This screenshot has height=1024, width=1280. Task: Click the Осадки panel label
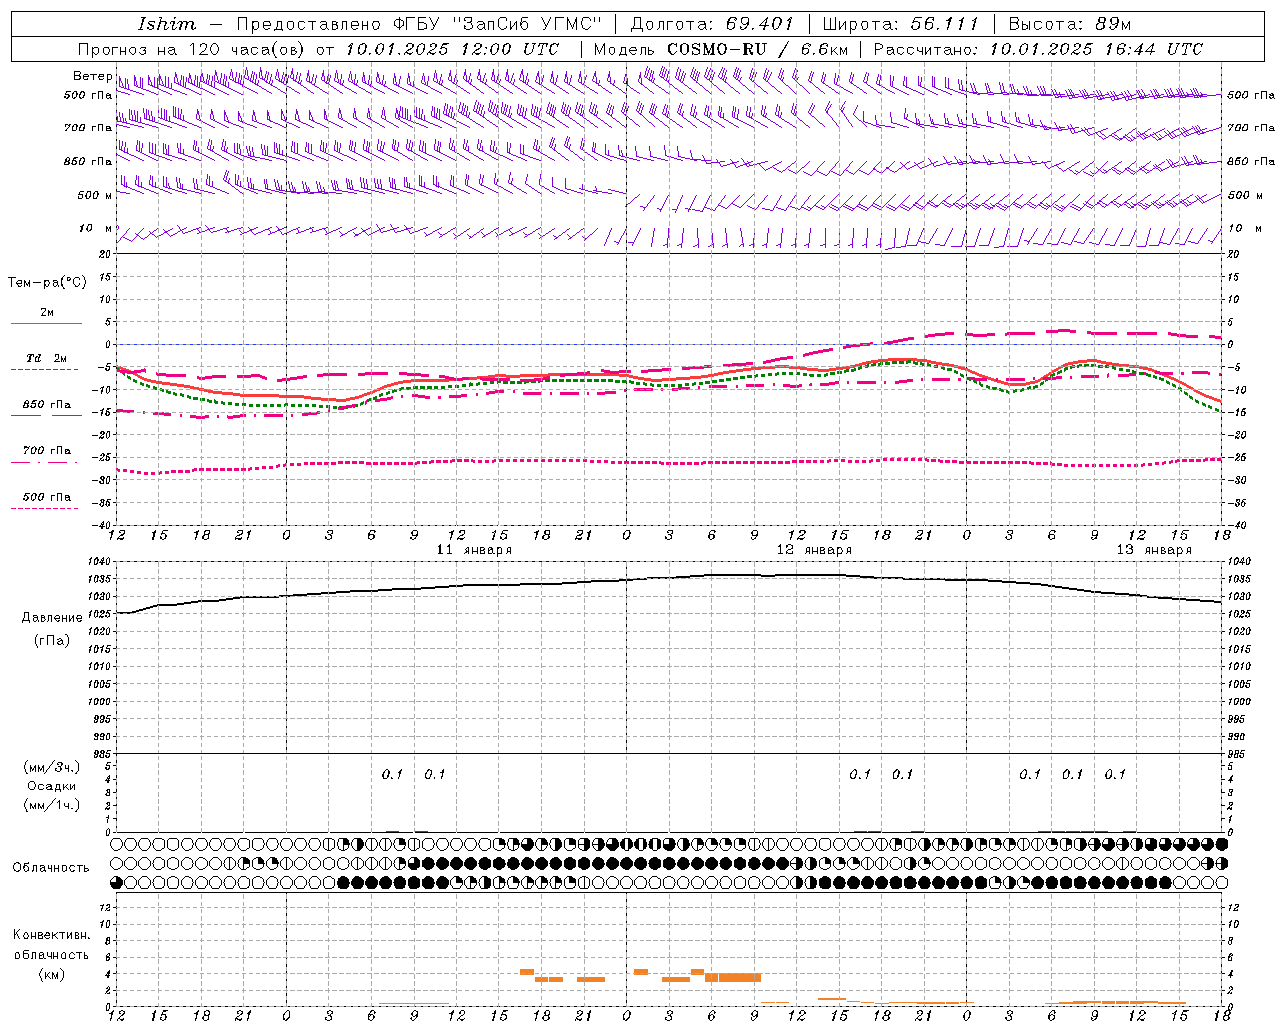point(52,786)
